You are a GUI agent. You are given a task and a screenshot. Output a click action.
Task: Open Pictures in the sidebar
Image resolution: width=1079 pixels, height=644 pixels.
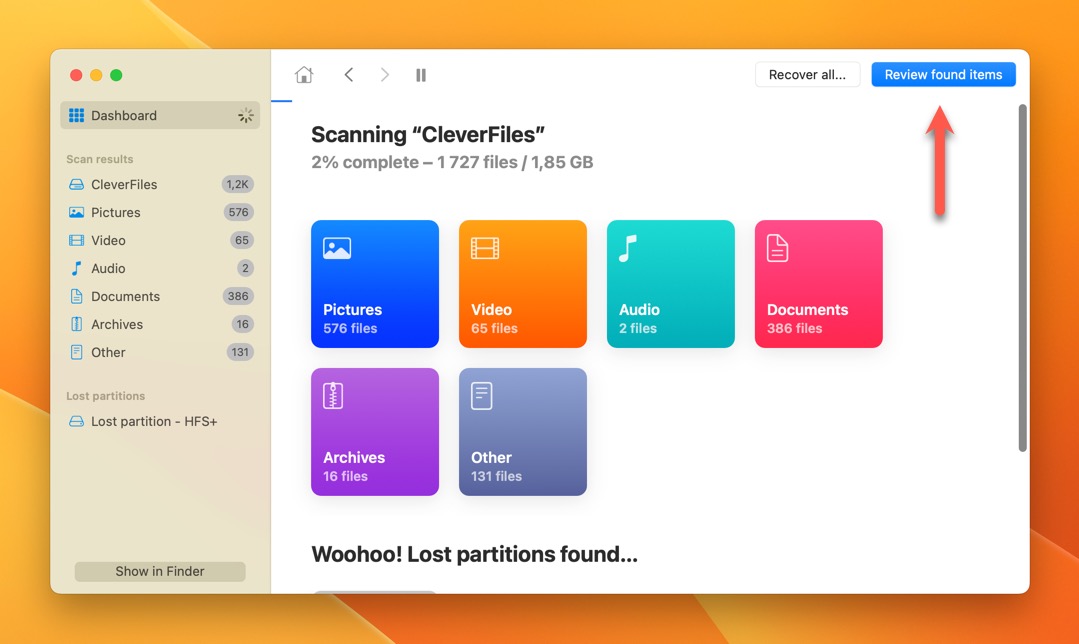pos(160,212)
